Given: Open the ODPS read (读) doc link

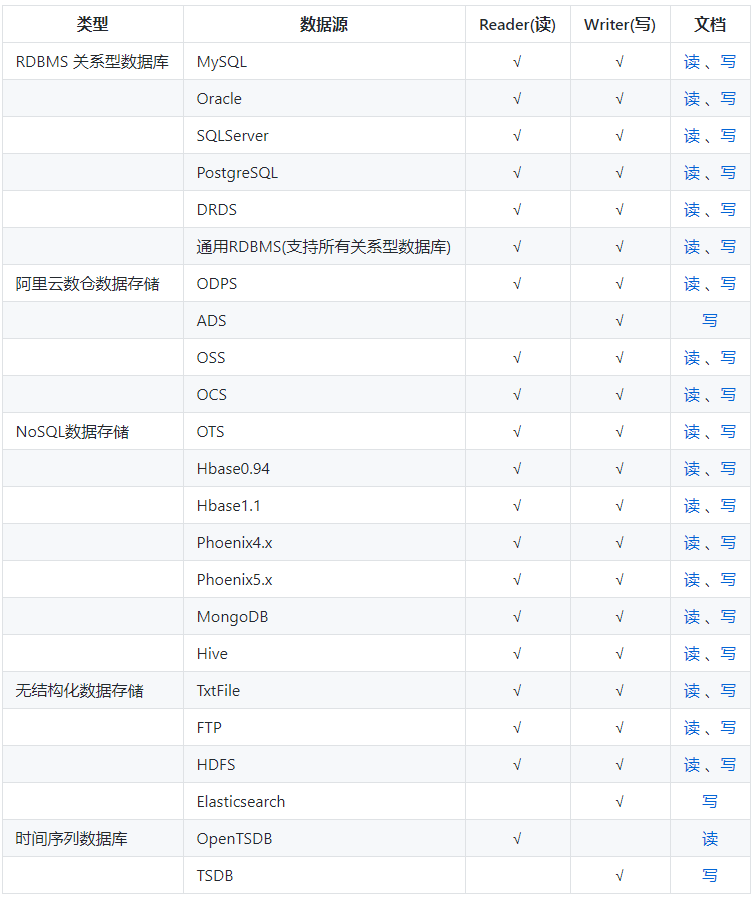Looking at the screenshot, I should click(x=692, y=283).
